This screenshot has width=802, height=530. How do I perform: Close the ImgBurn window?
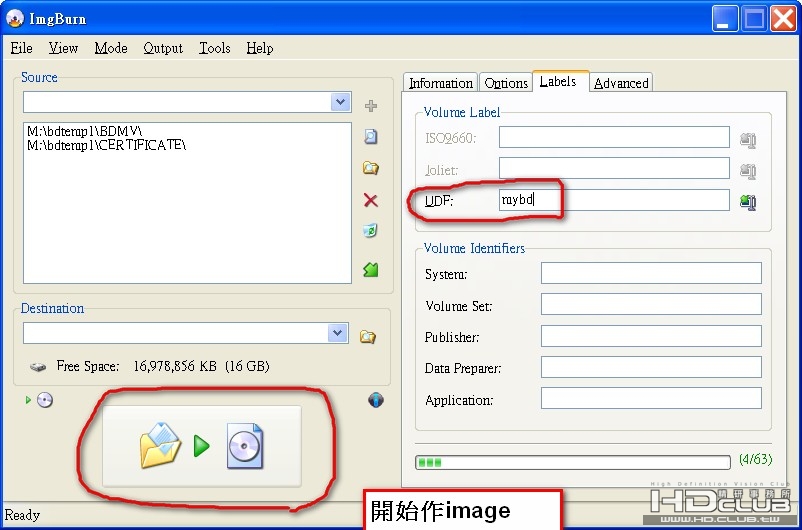tap(784, 19)
